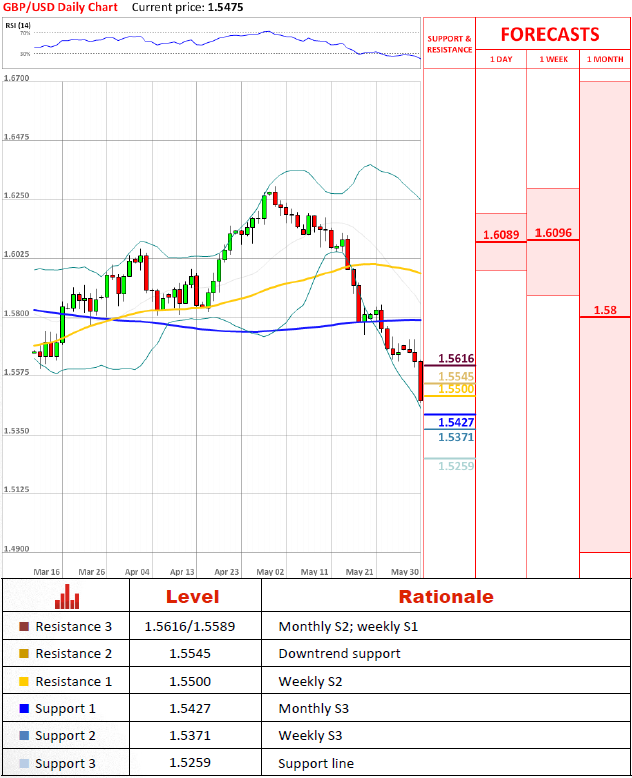
Task: Click the 1.58 one-month forecast value
Action: pyautogui.click(x=605, y=310)
